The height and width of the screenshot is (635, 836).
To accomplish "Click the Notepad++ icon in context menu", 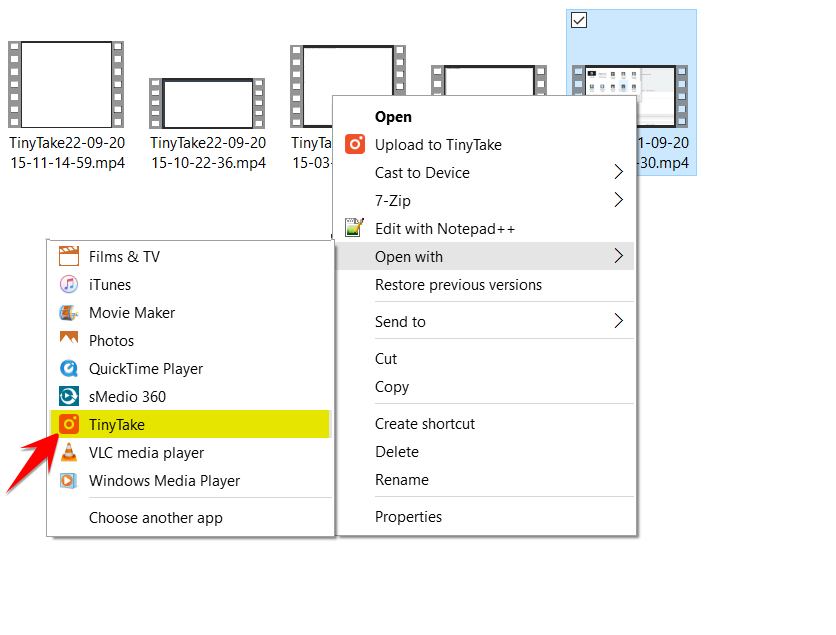I will [355, 228].
